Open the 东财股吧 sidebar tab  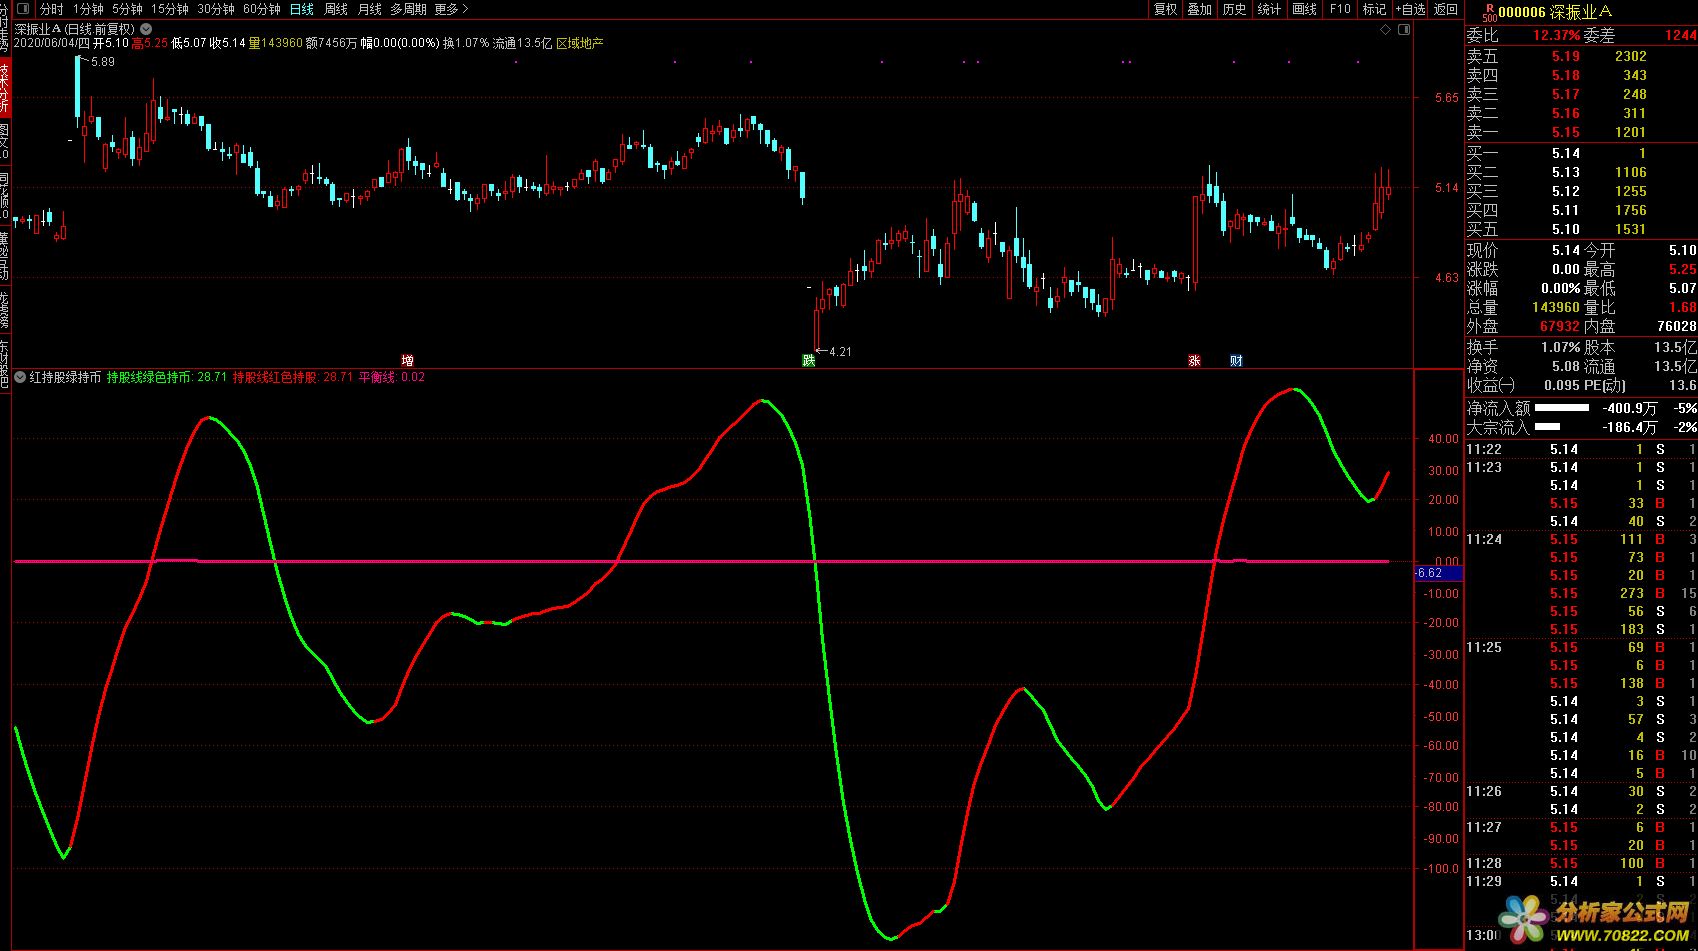click(5, 364)
